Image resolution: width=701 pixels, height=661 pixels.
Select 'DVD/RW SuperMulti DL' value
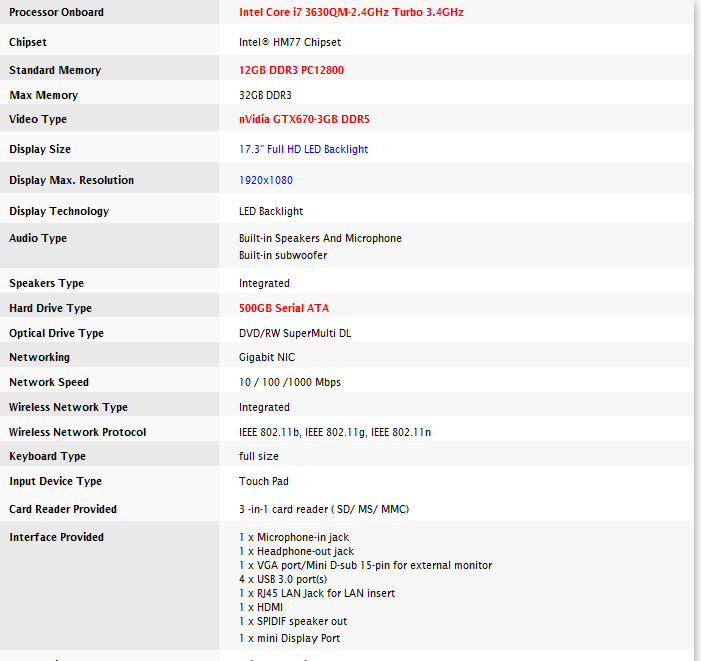pos(295,333)
